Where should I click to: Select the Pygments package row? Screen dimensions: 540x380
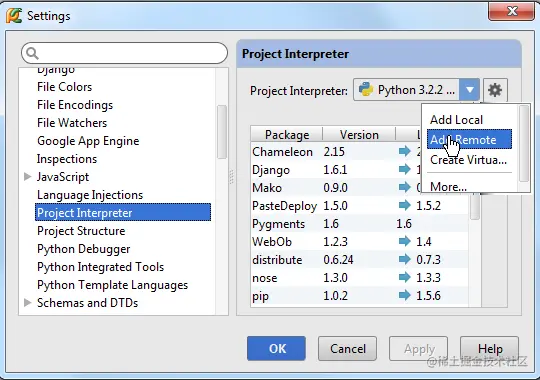coord(360,224)
